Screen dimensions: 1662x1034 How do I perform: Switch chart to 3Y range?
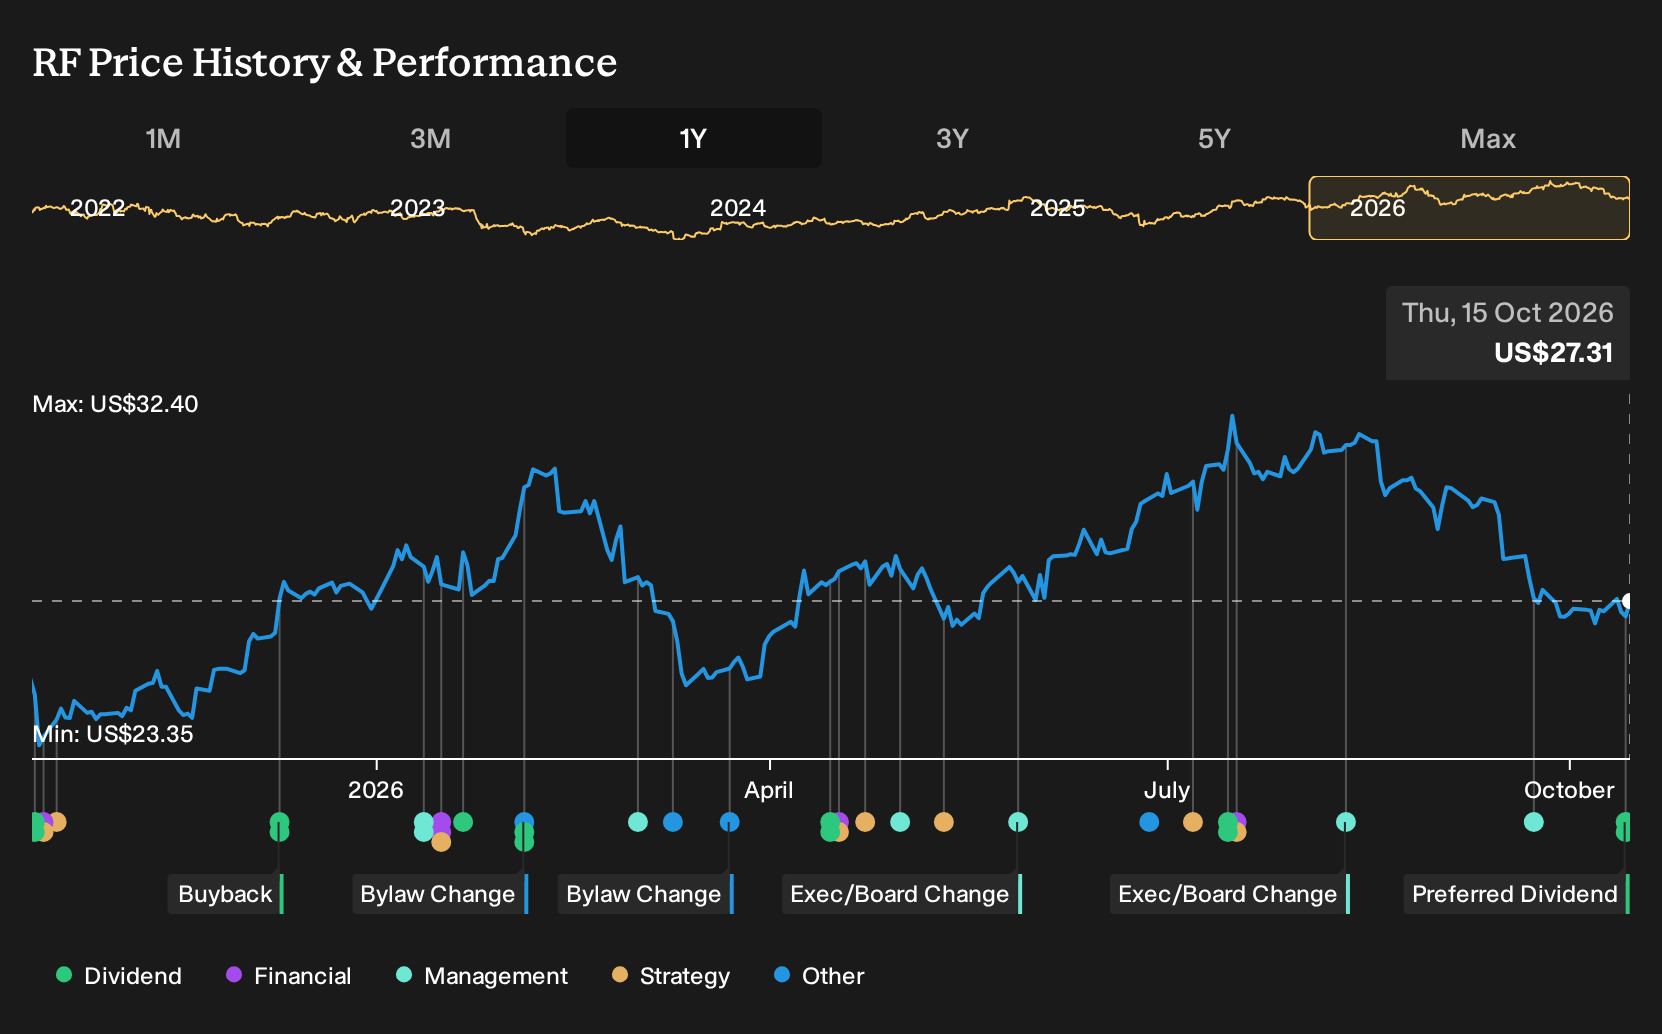(x=952, y=138)
